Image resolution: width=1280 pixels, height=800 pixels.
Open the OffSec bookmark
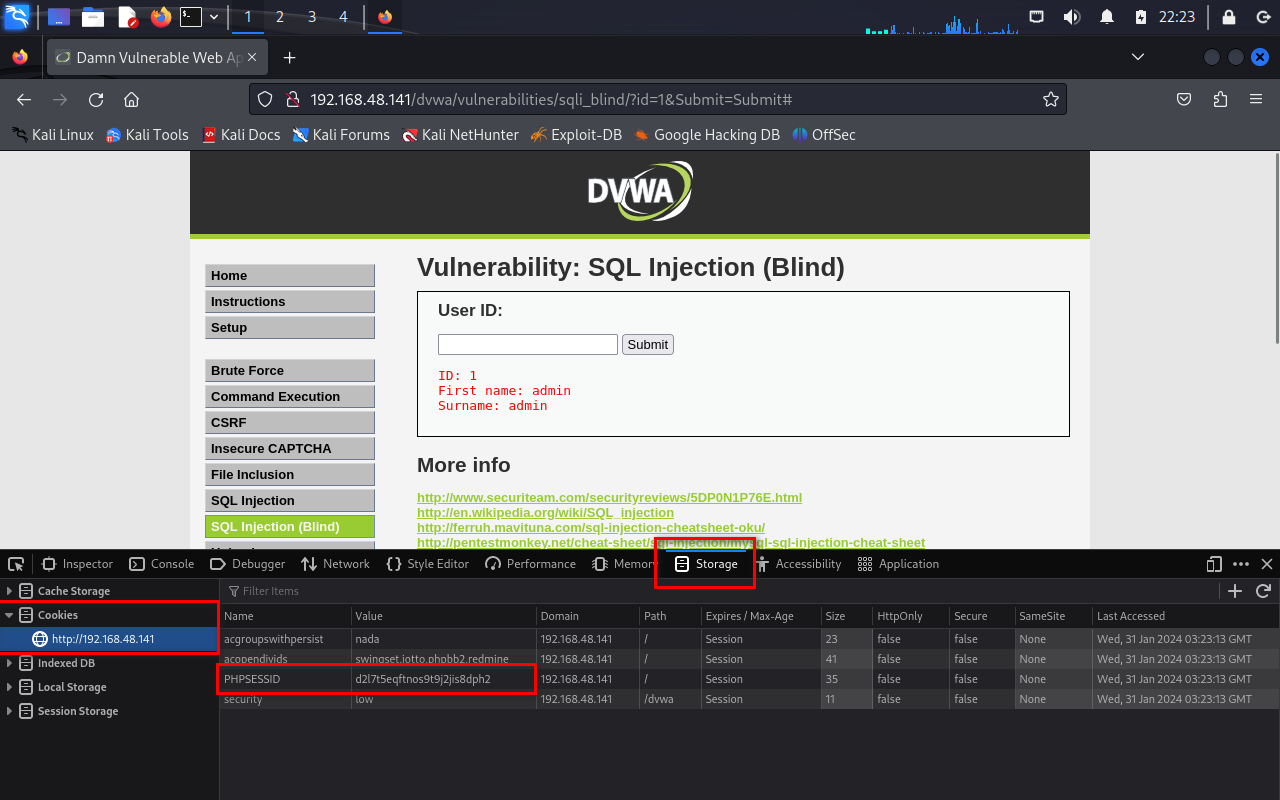[824, 134]
